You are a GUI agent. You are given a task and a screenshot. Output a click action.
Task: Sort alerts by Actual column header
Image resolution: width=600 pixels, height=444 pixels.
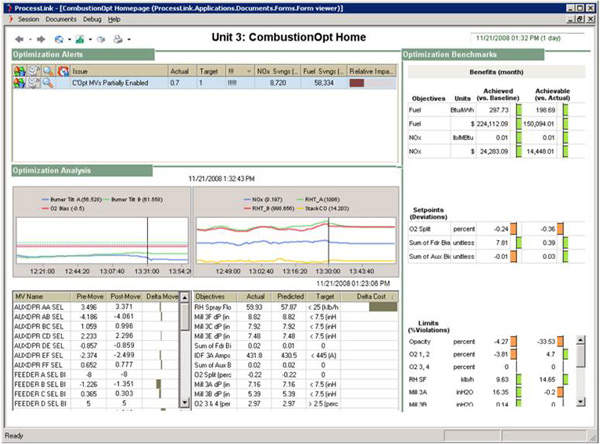[183, 71]
